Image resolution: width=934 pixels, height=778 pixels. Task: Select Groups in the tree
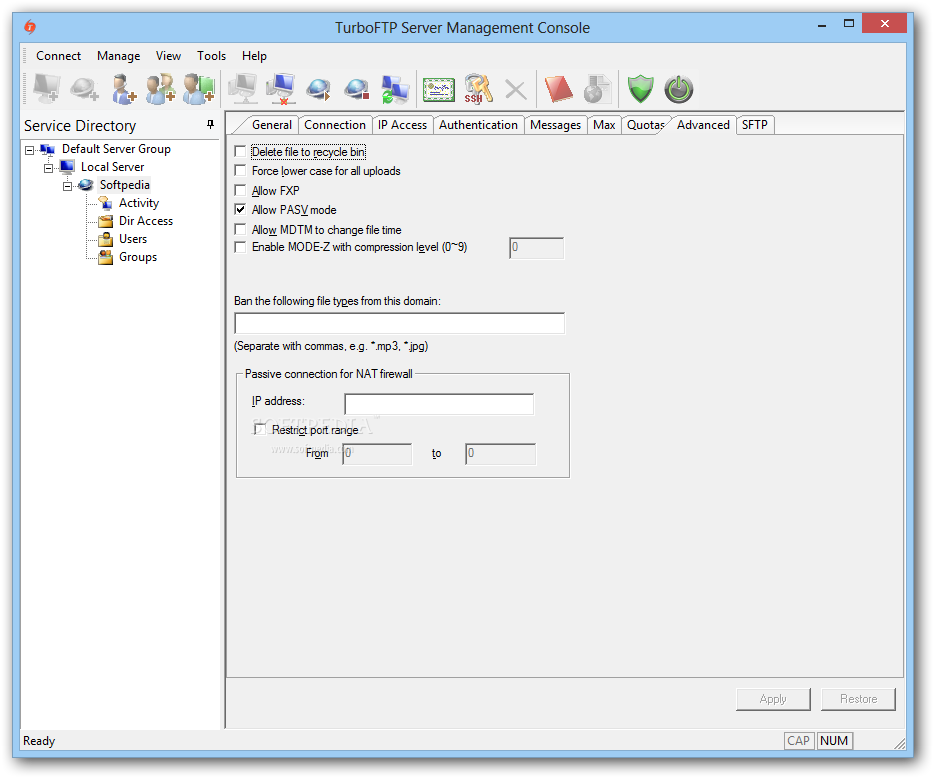coord(138,257)
